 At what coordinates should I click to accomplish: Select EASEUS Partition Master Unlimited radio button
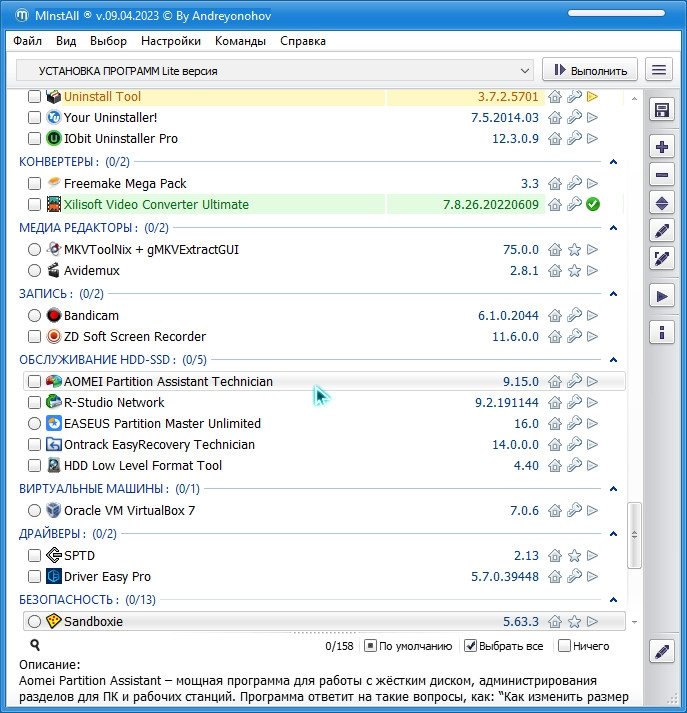(x=34, y=423)
